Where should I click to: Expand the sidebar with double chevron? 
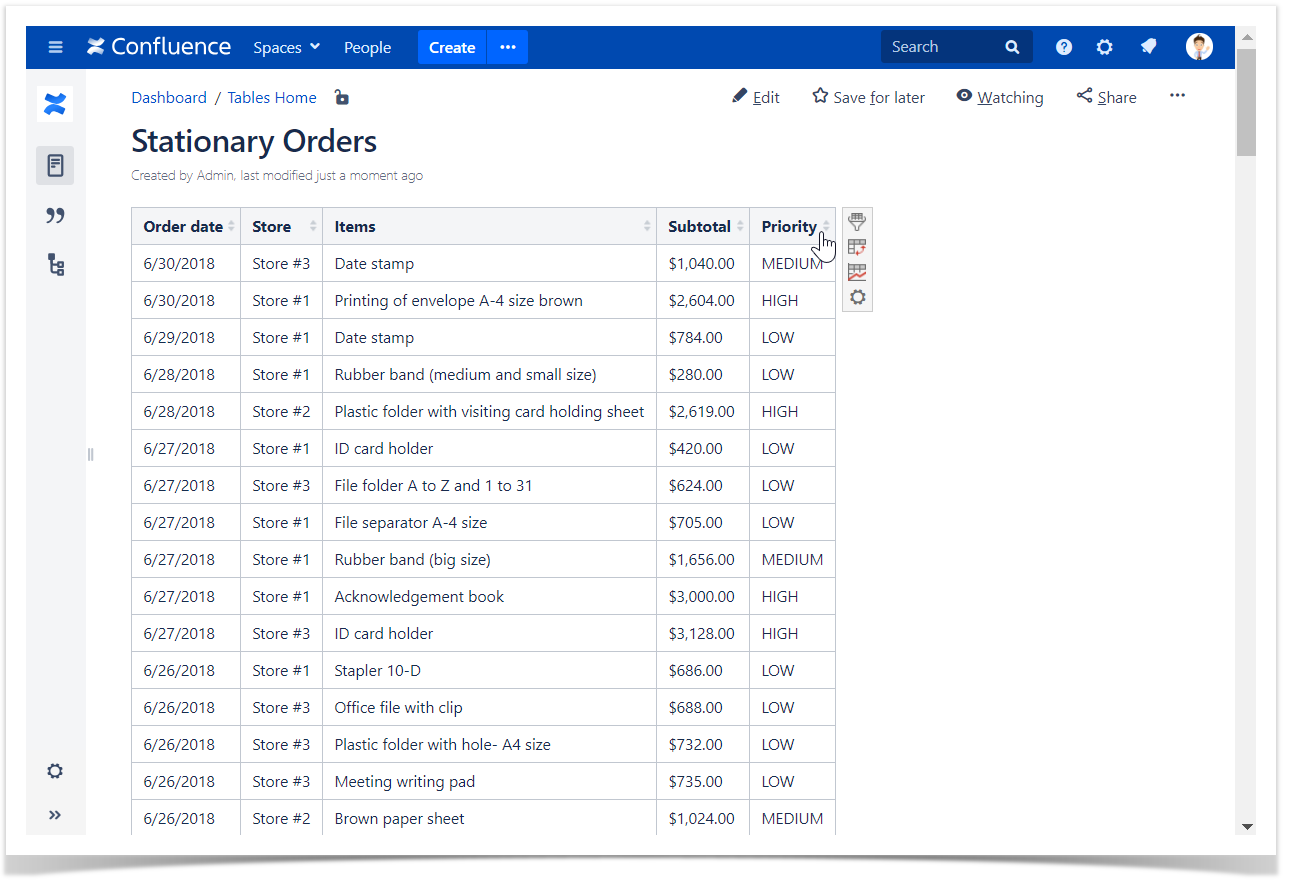(55, 815)
